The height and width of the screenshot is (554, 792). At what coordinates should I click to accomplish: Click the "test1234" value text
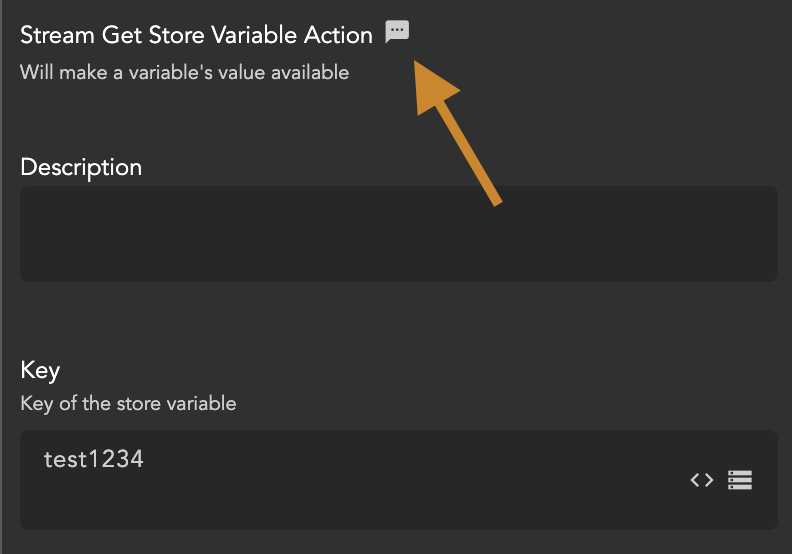pos(94,460)
